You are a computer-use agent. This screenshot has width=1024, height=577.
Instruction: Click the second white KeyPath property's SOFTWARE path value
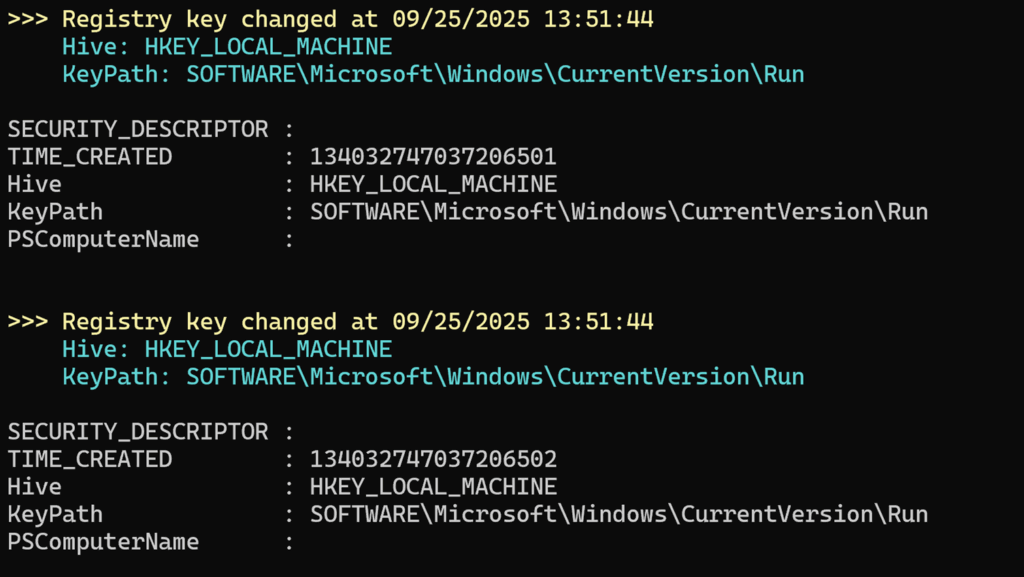(618, 515)
